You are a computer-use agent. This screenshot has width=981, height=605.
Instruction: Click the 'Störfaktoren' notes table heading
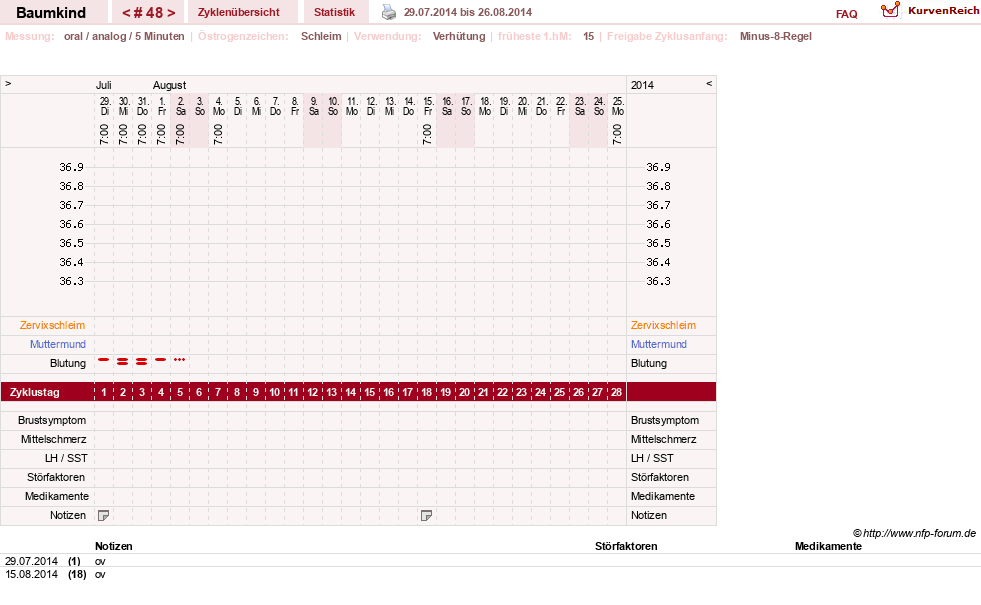pyautogui.click(x=626, y=546)
